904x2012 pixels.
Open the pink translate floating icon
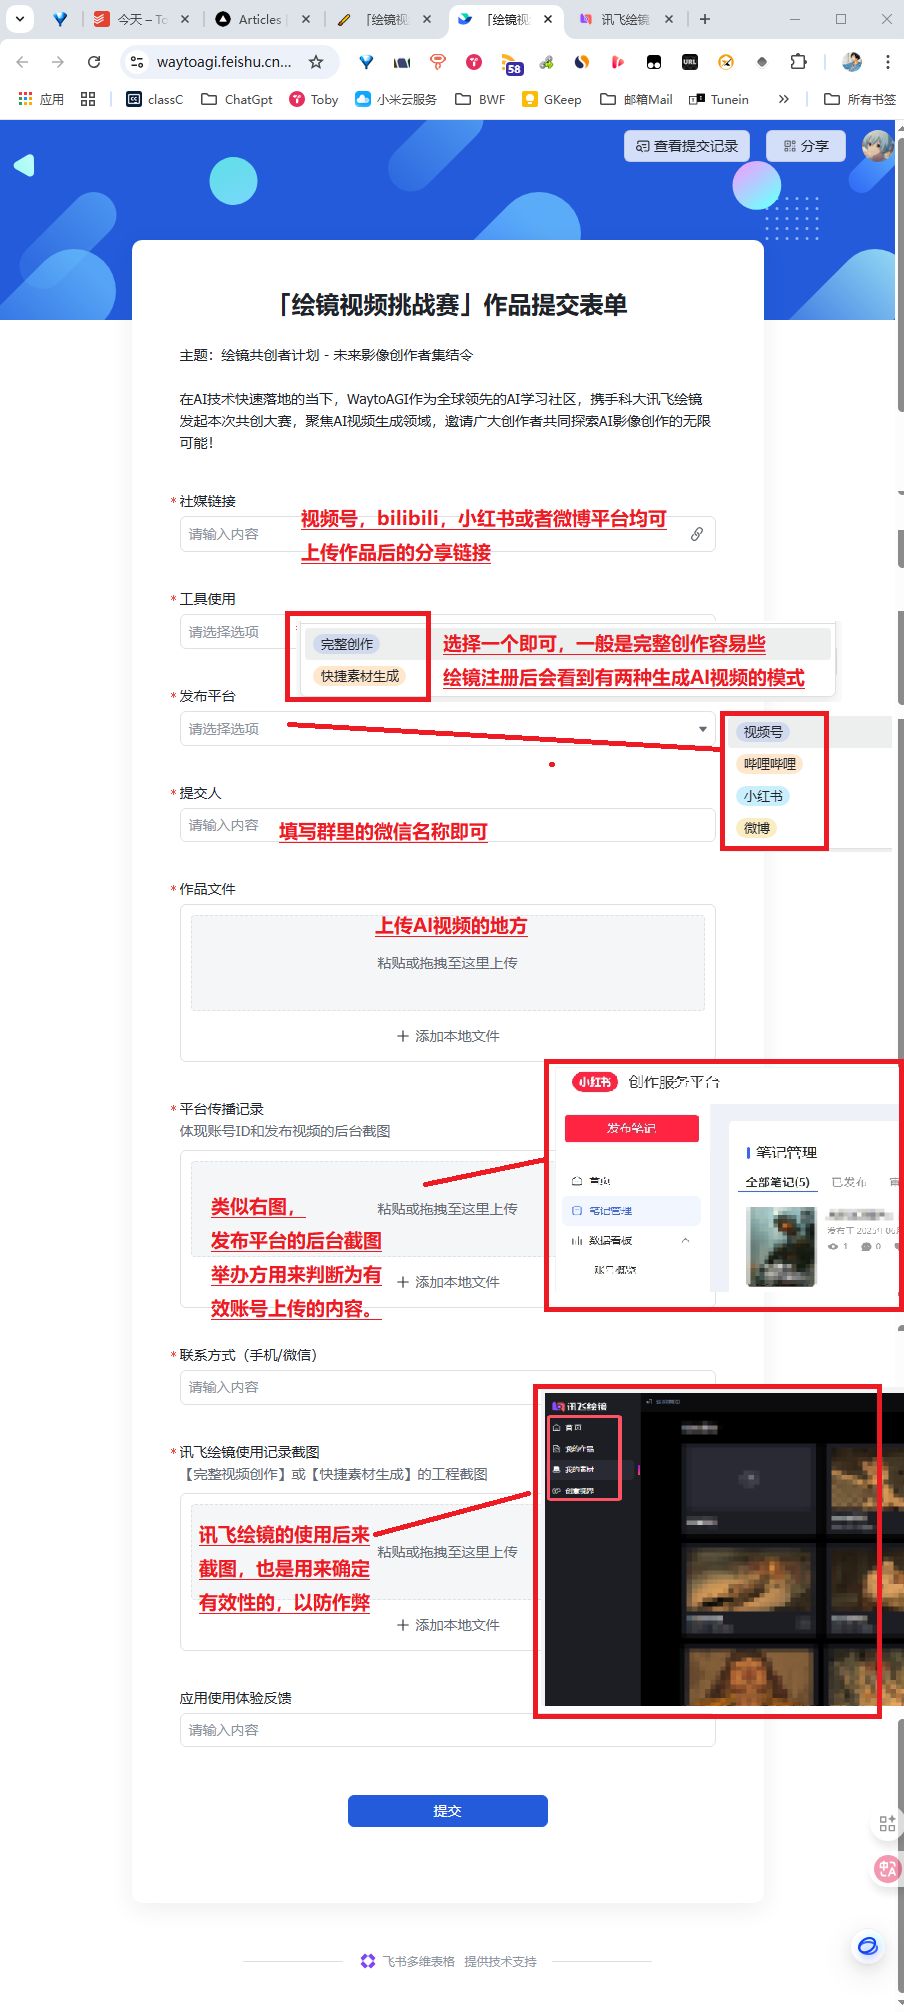(887, 1869)
